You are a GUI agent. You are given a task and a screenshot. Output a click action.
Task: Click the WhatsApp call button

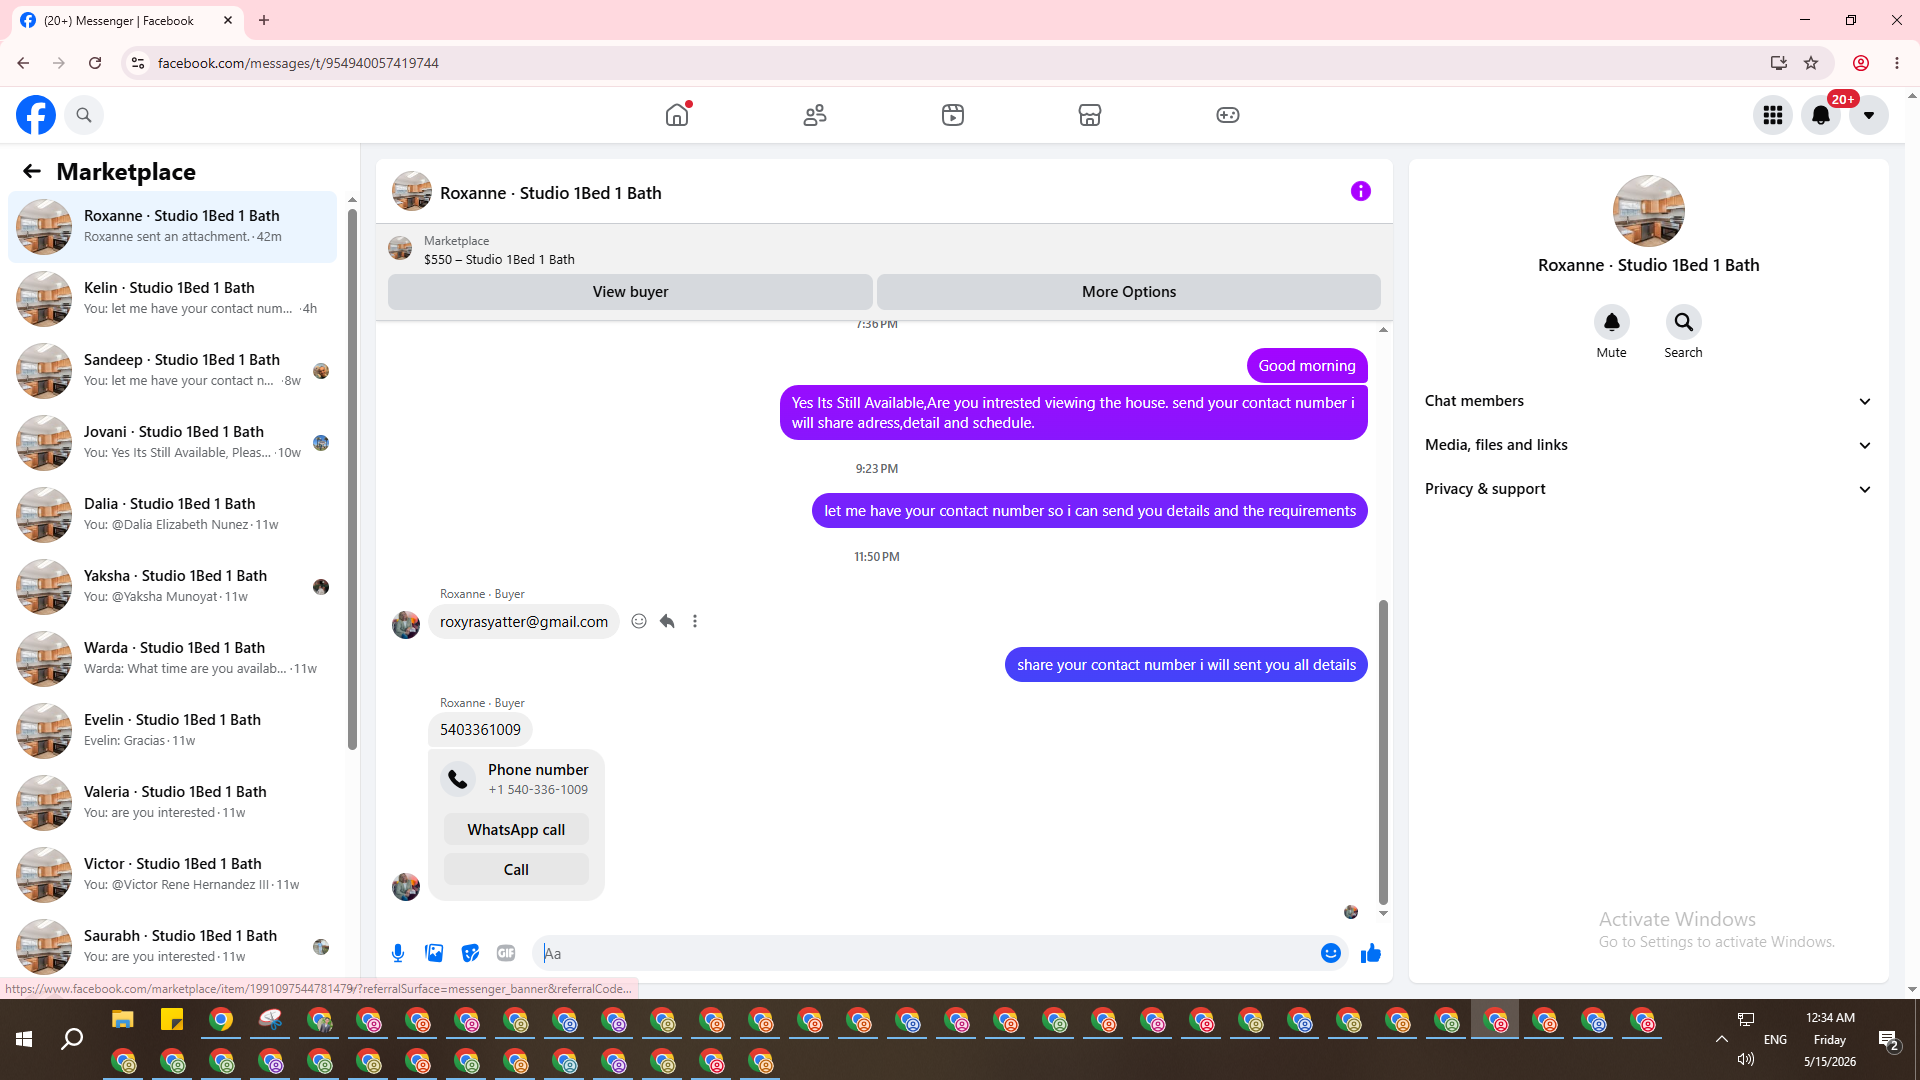pyautogui.click(x=516, y=830)
